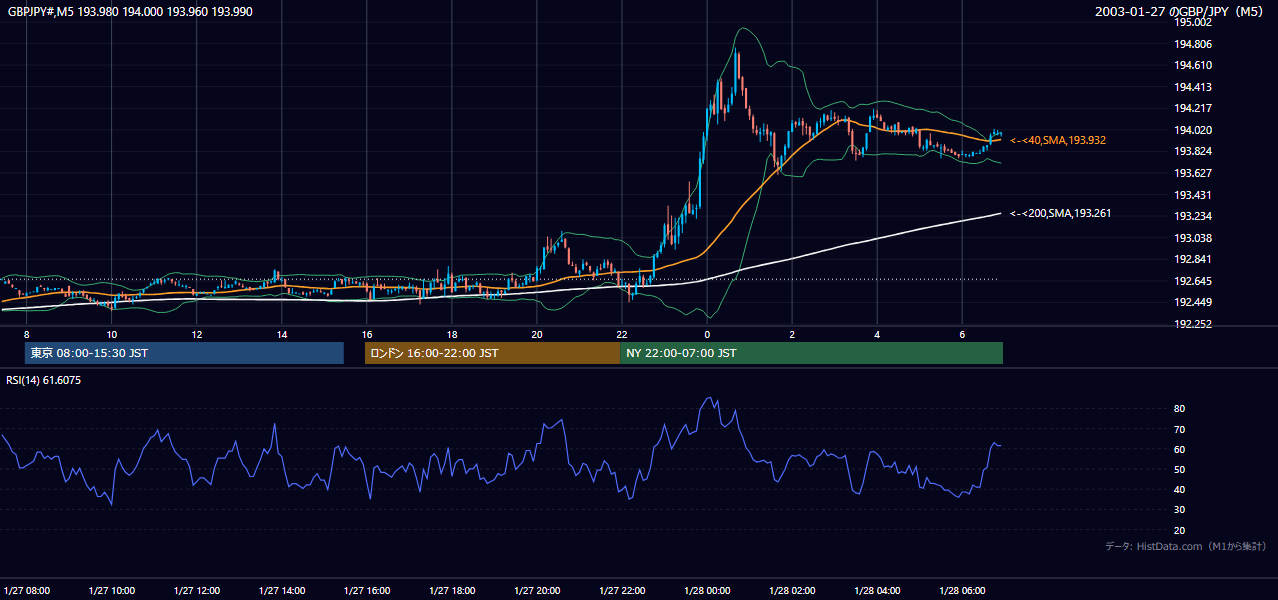1278x600 pixels.
Task: Click price axis value 192.449
Action: 1193,302
